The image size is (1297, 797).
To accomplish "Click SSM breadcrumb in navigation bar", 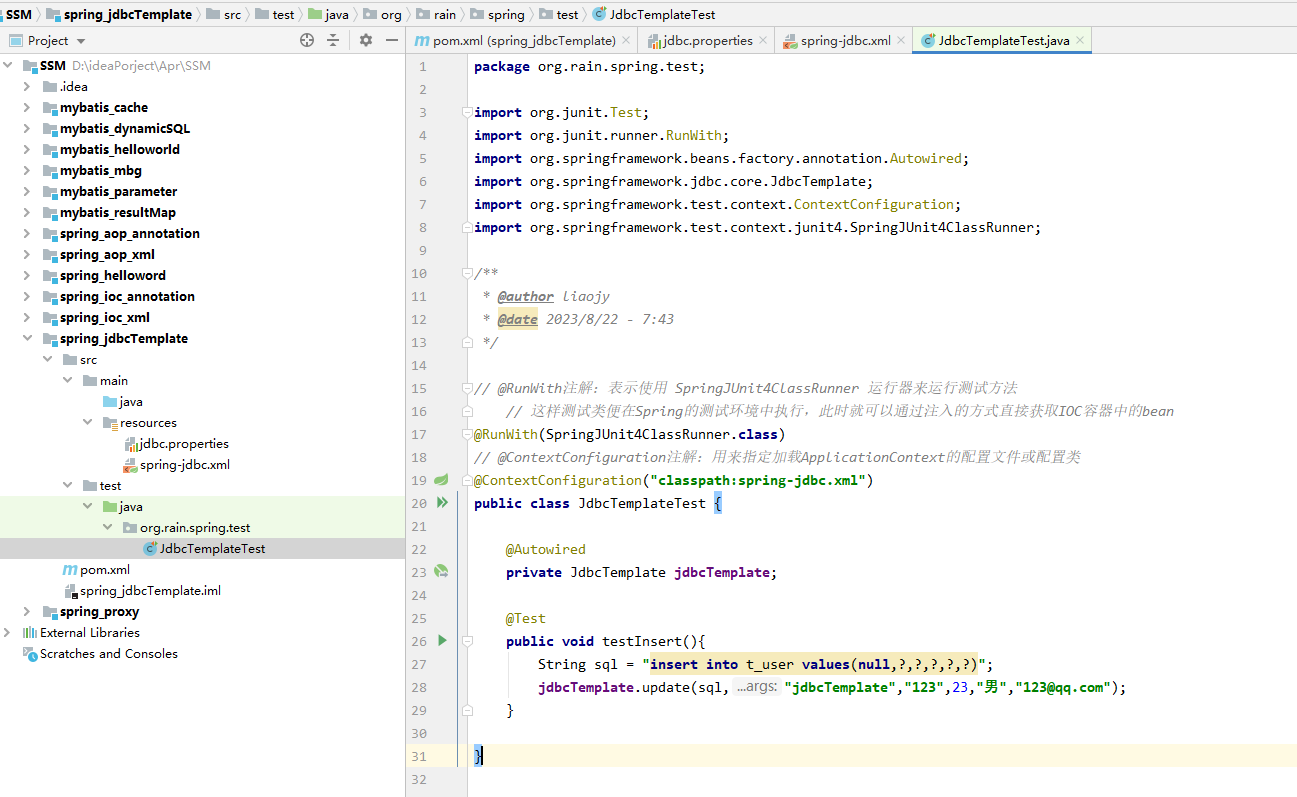I will 19,15.
